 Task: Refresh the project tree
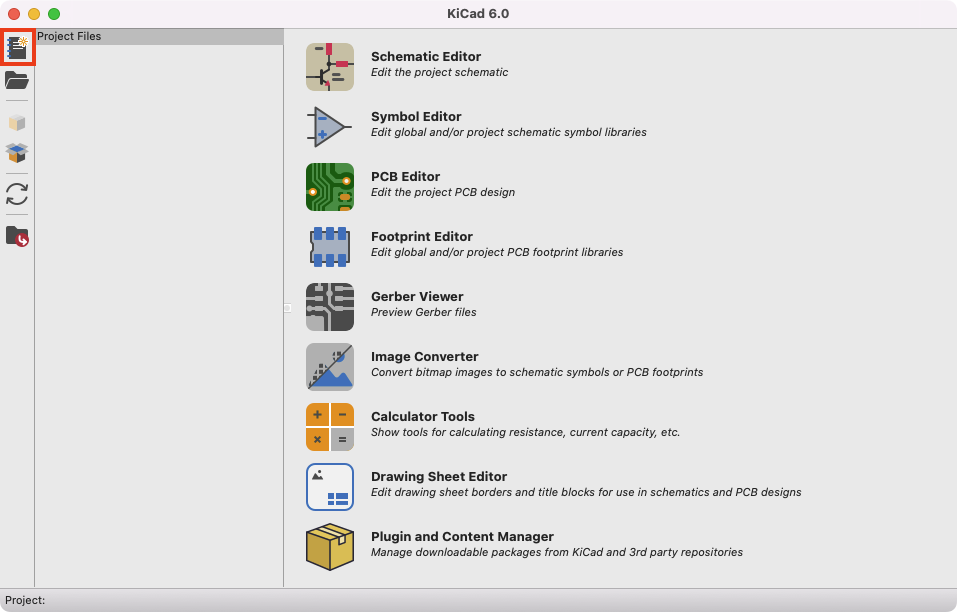tap(17, 194)
